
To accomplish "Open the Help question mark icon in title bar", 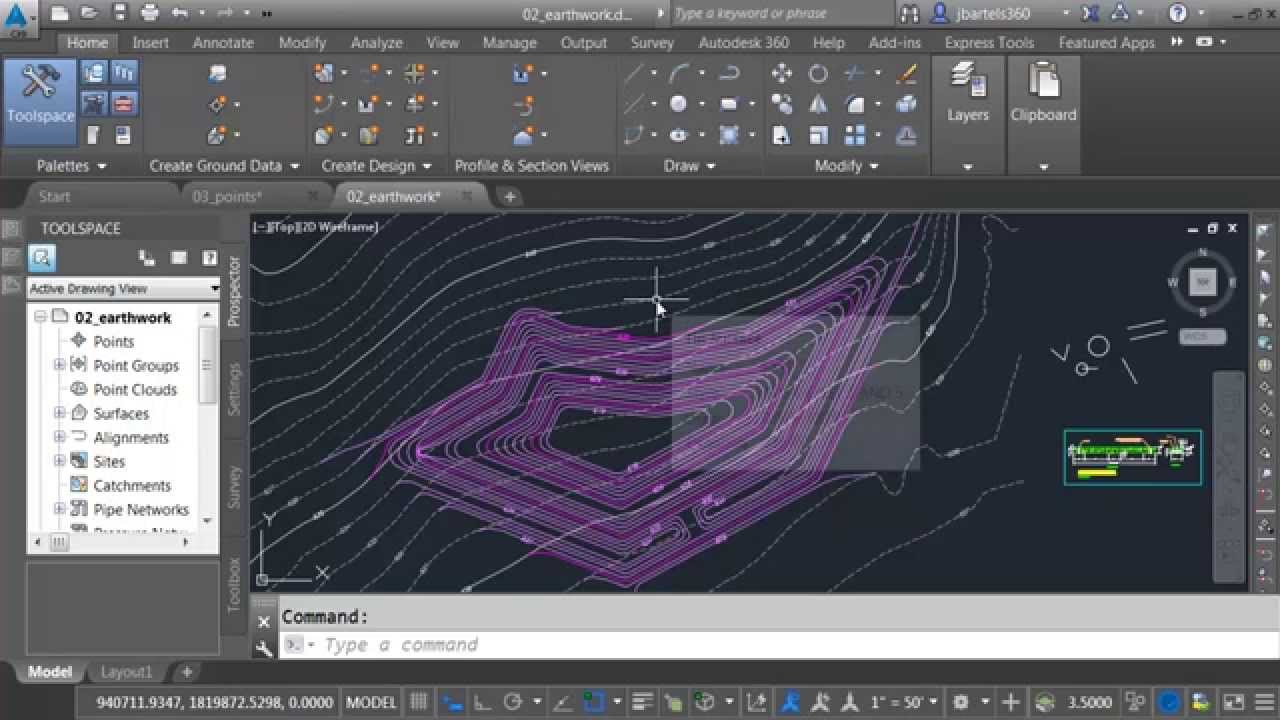I will point(1177,13).
